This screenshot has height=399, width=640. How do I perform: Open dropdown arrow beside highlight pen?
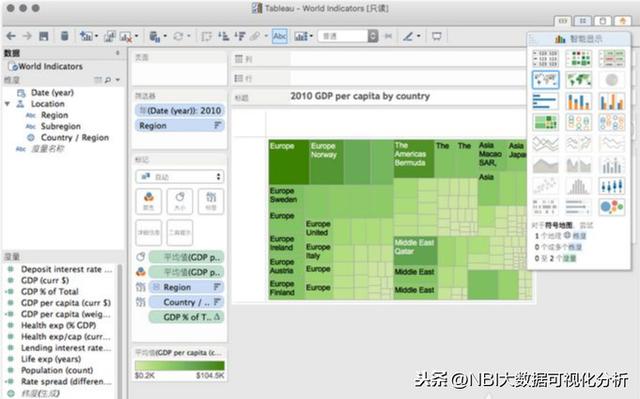click(x=419, y=36)
